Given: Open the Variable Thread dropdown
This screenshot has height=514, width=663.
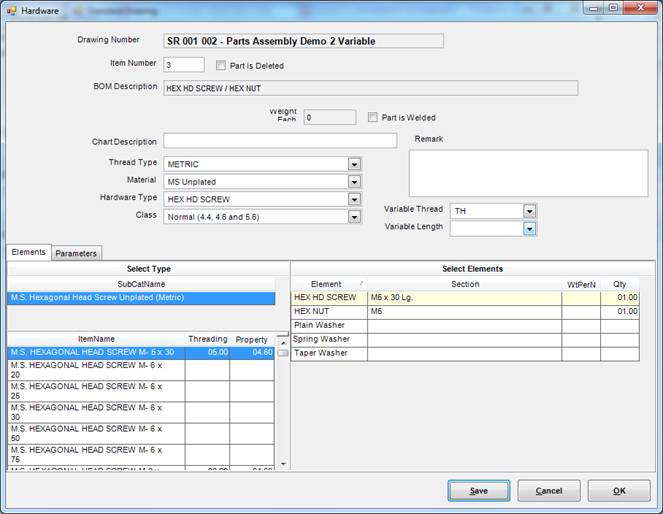Looking at the screenshot, I should (529, 211).
